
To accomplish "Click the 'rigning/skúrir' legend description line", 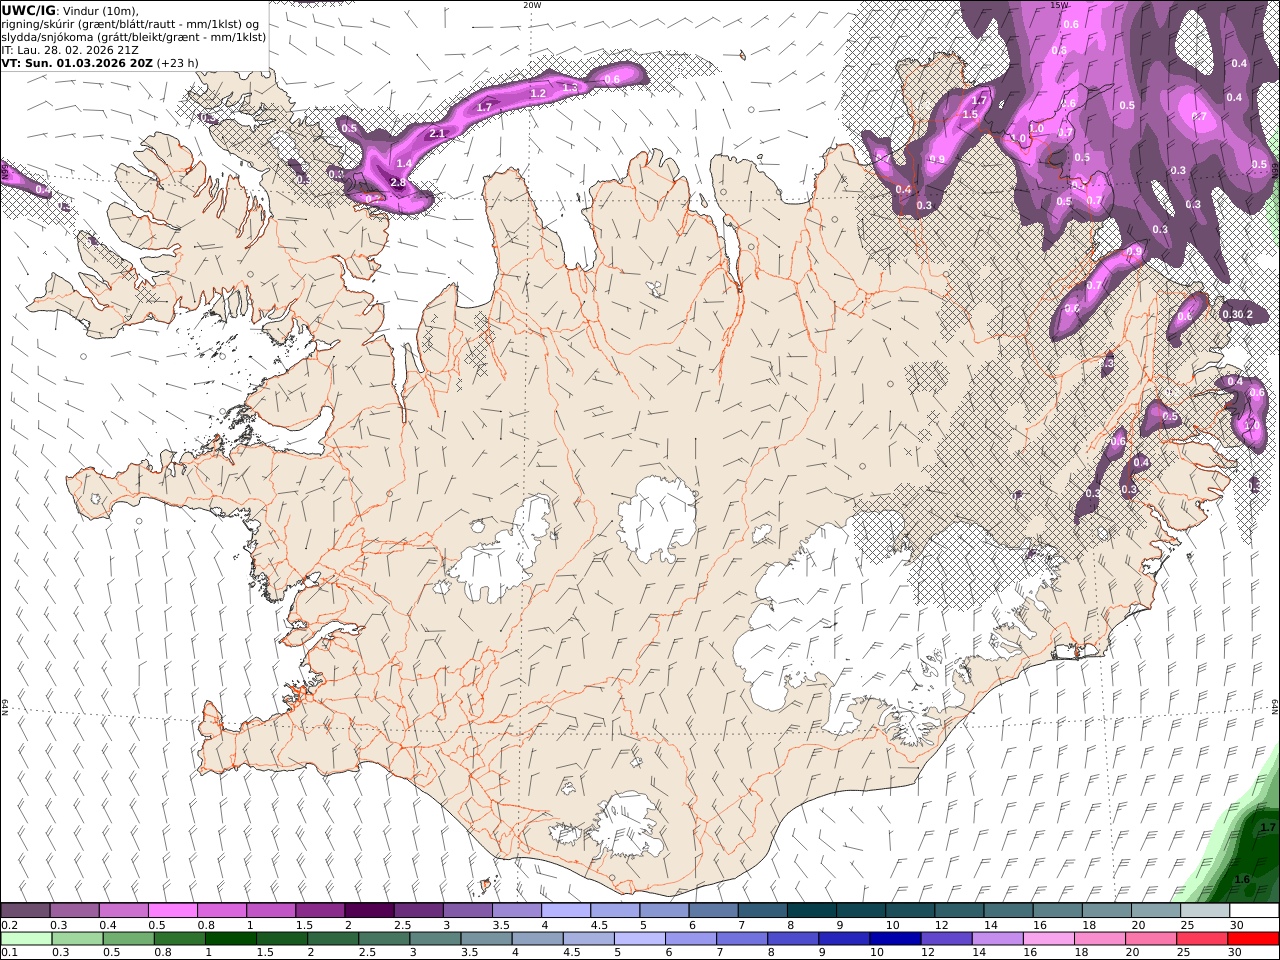I will click(x=132, y=24).
